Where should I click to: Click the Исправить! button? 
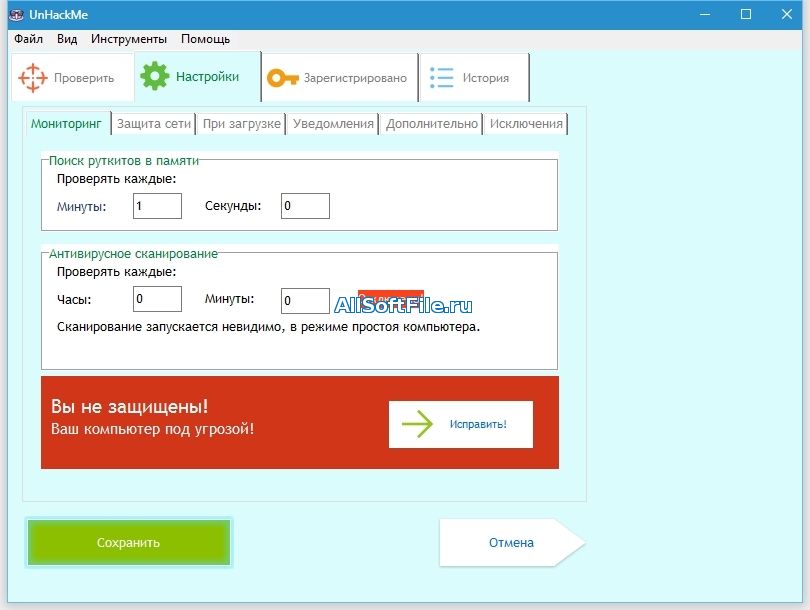coord(461,424)
